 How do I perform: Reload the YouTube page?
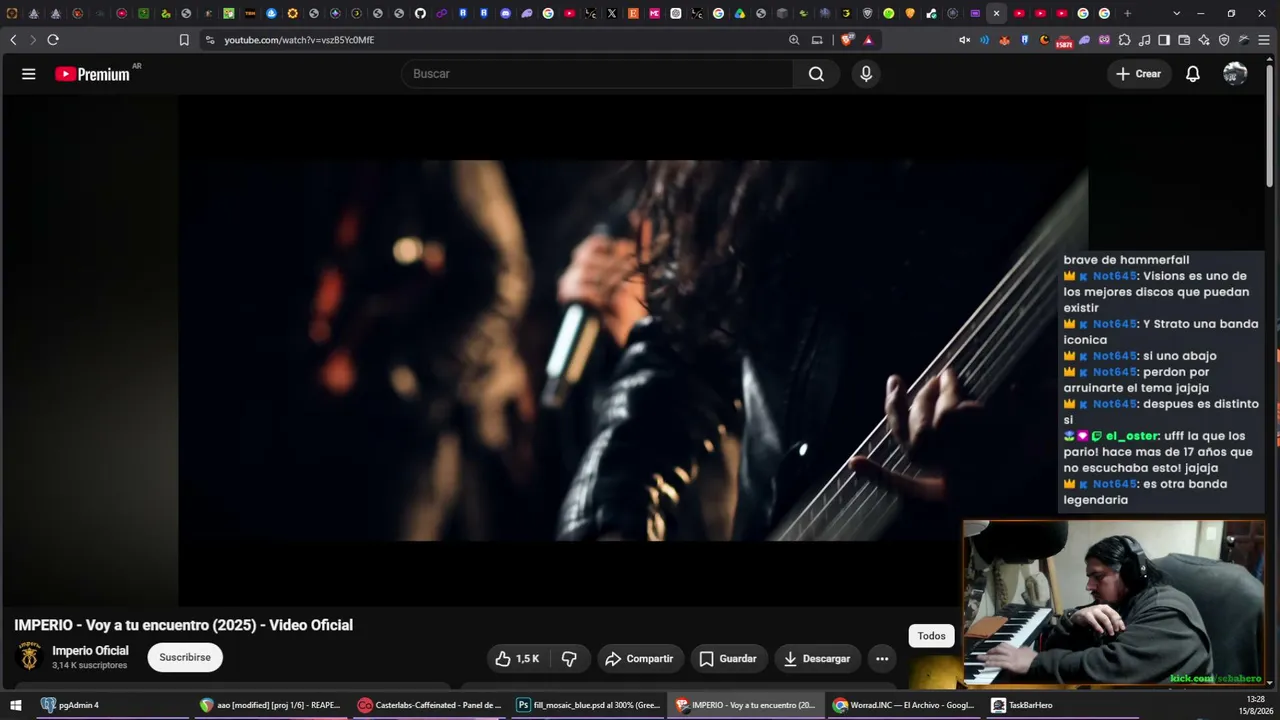[x=53, y=40]
